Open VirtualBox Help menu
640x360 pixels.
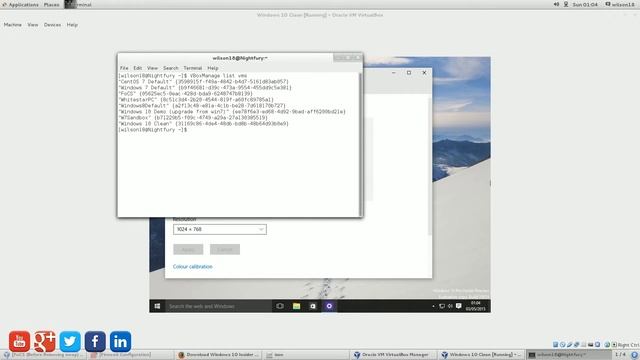pyautogui.click(x=72, y=25)
